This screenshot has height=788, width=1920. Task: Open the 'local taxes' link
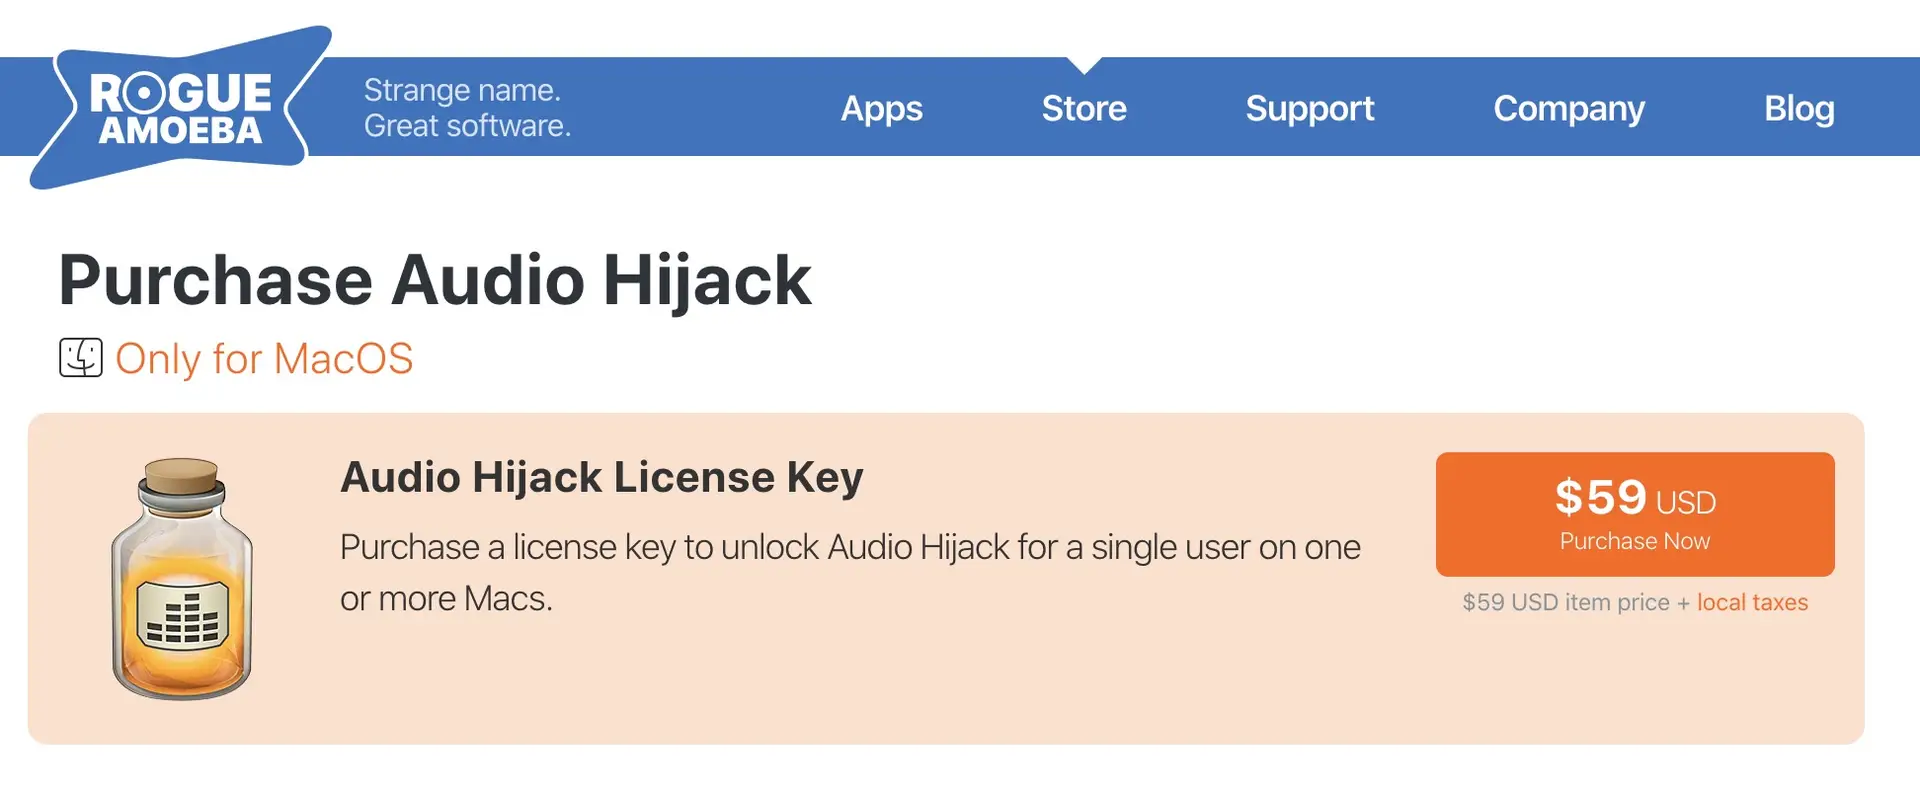[1752, 602]
